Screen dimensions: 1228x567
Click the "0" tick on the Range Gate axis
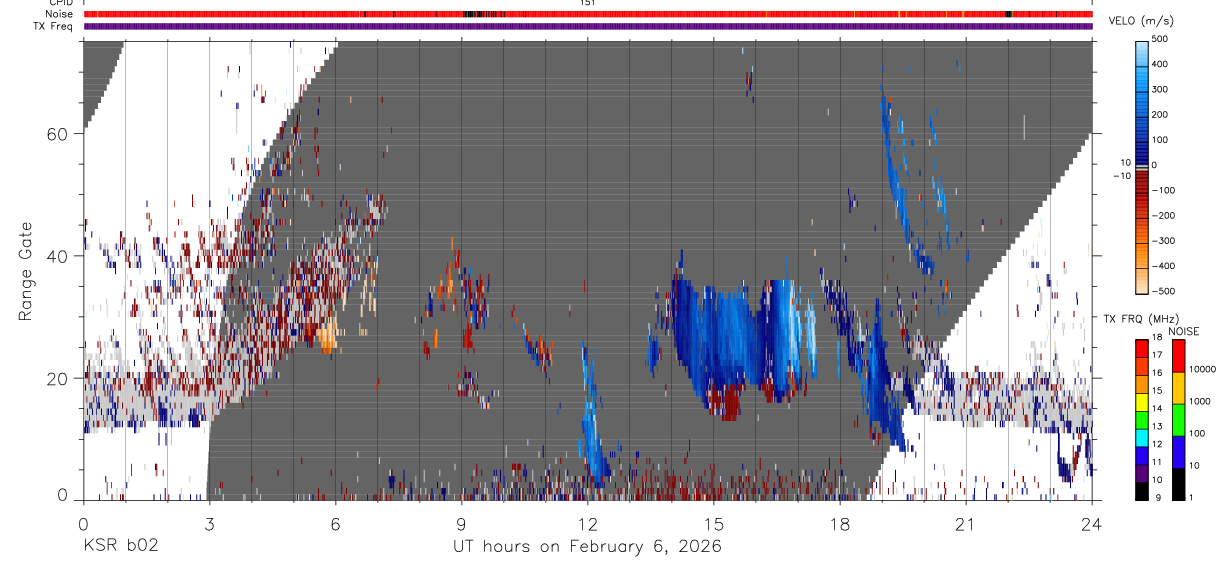[x=61, y=494]
